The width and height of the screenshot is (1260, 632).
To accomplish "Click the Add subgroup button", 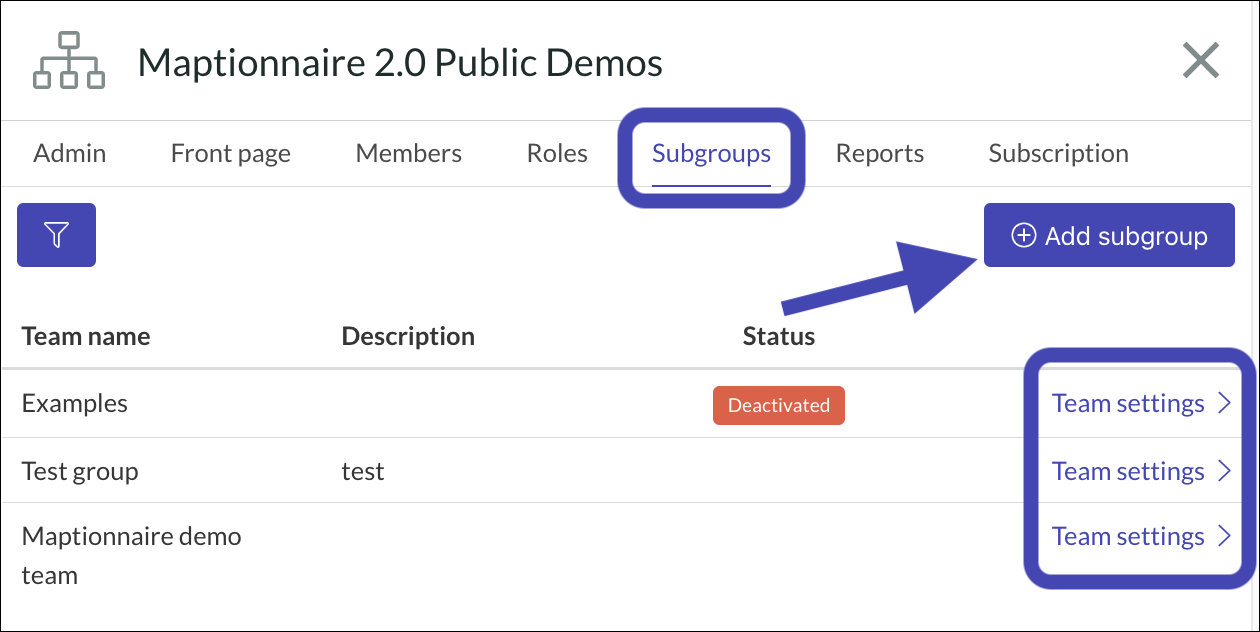I will 1109,236.
